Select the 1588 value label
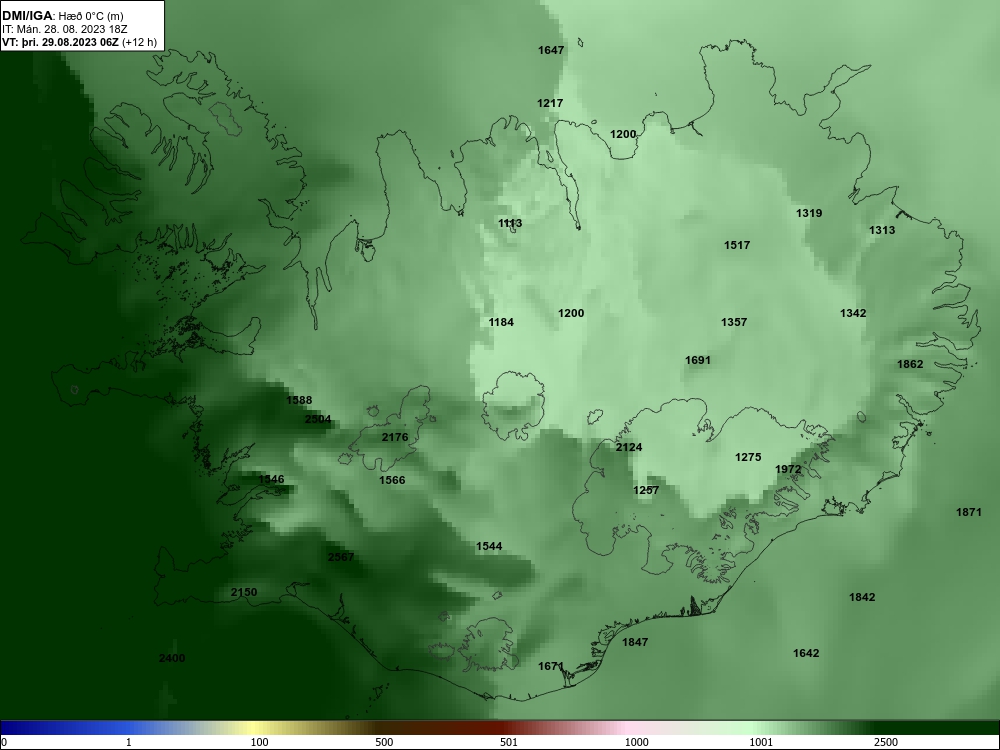This screenshot has height=750, width=1000. [x=299, y=401]
